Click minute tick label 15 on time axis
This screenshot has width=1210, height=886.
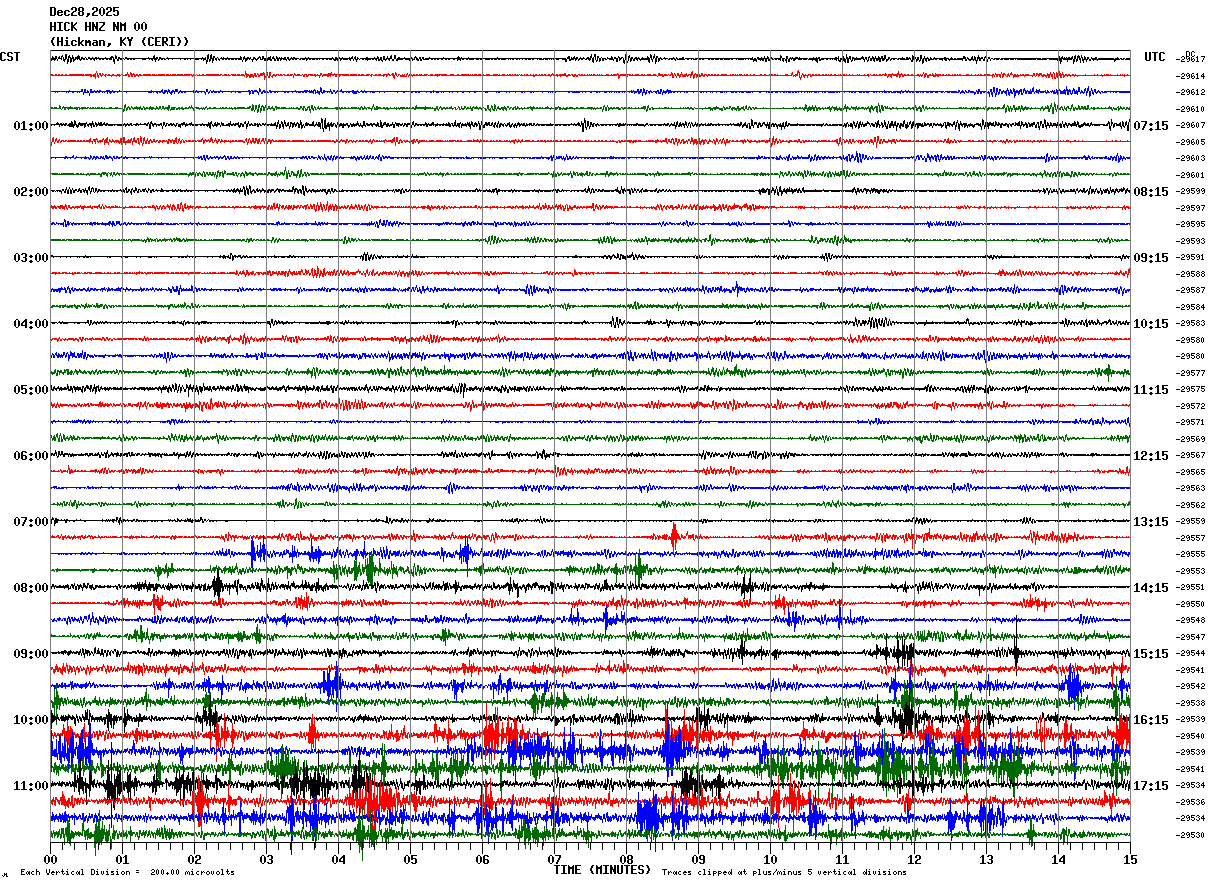pos(1130,859)
